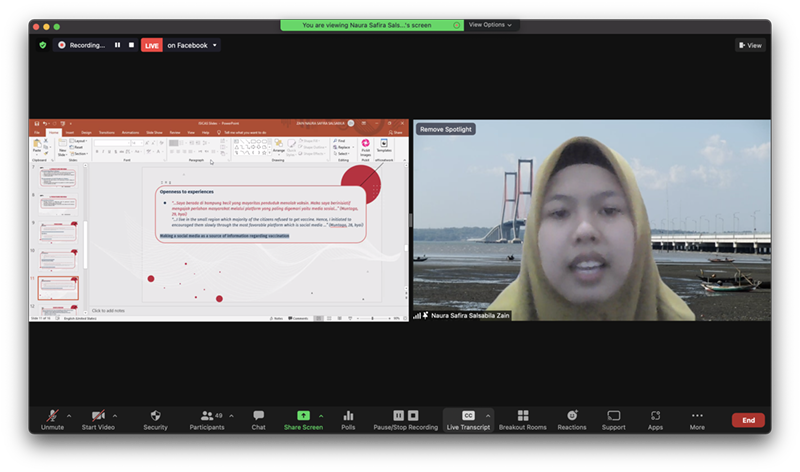Click the green encryption shield icon
Viewport: 800px width, 472px height.
pyautogui.click(x=43, y=45)
